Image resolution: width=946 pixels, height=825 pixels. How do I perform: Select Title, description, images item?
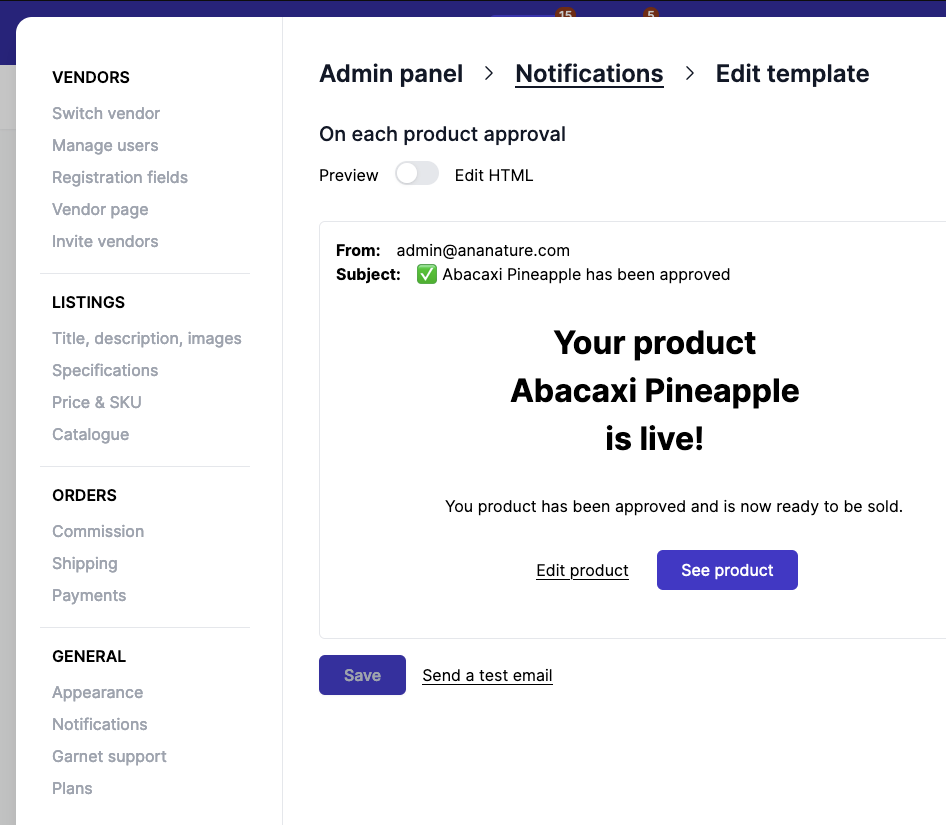click(x=147, y=338)
